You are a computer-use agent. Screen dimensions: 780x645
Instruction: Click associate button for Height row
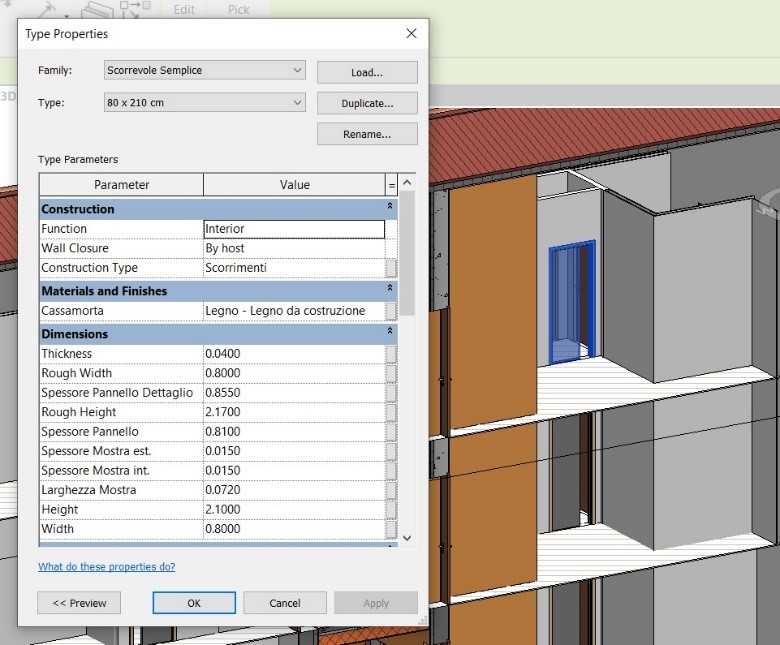point(391,510)
